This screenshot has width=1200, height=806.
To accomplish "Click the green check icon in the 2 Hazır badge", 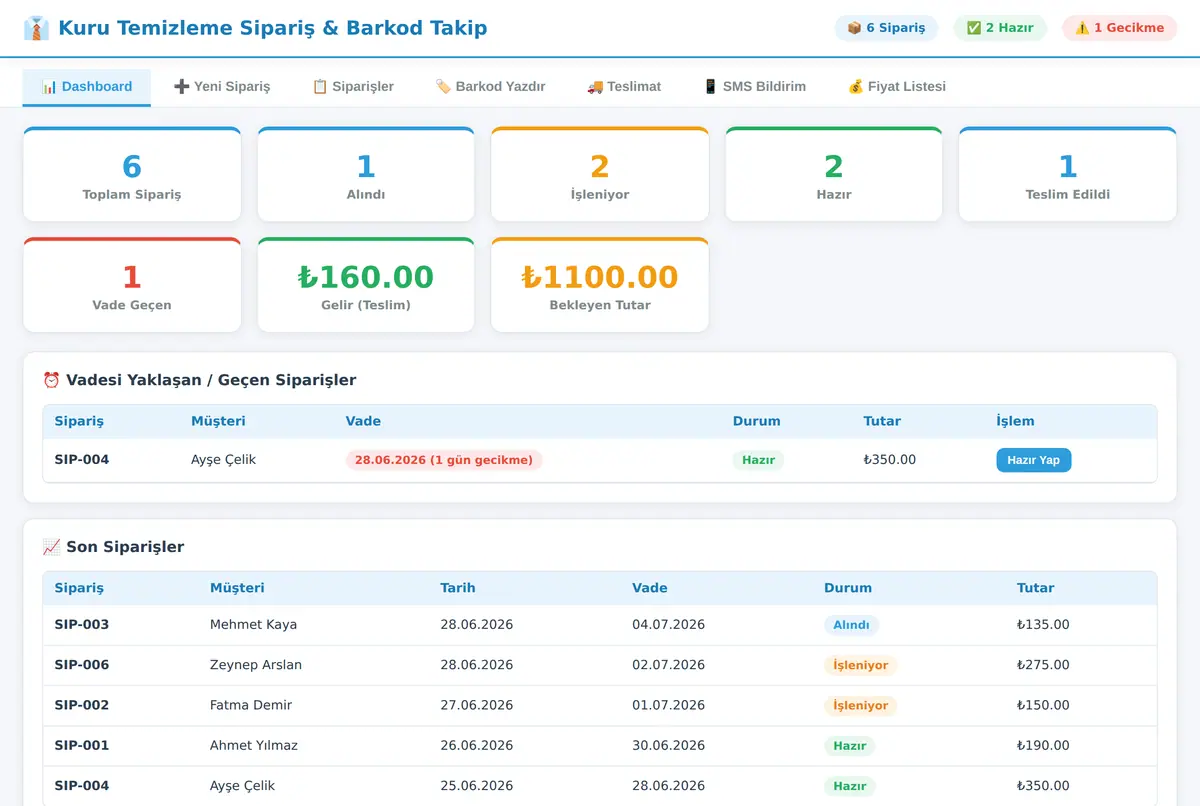I will pos(974,28).
